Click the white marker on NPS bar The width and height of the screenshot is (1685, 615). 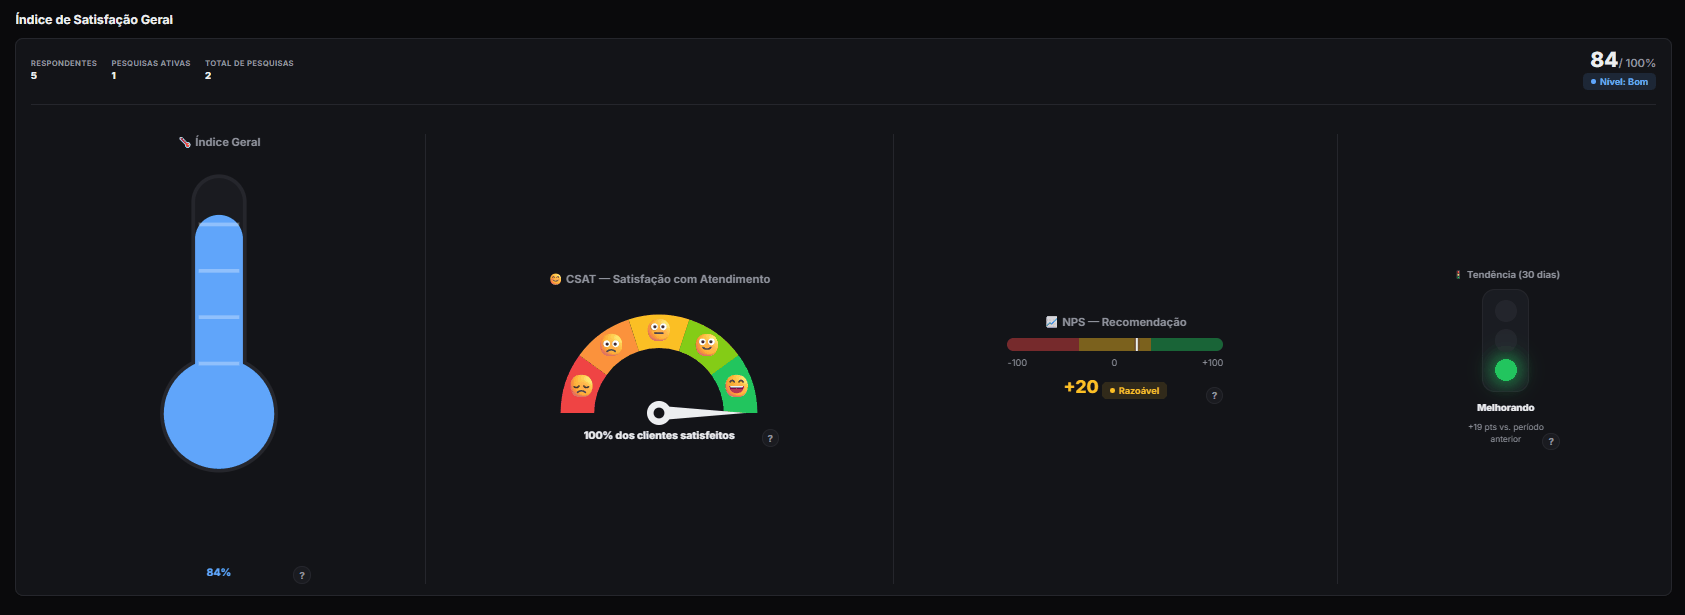tap(1137, 344)
